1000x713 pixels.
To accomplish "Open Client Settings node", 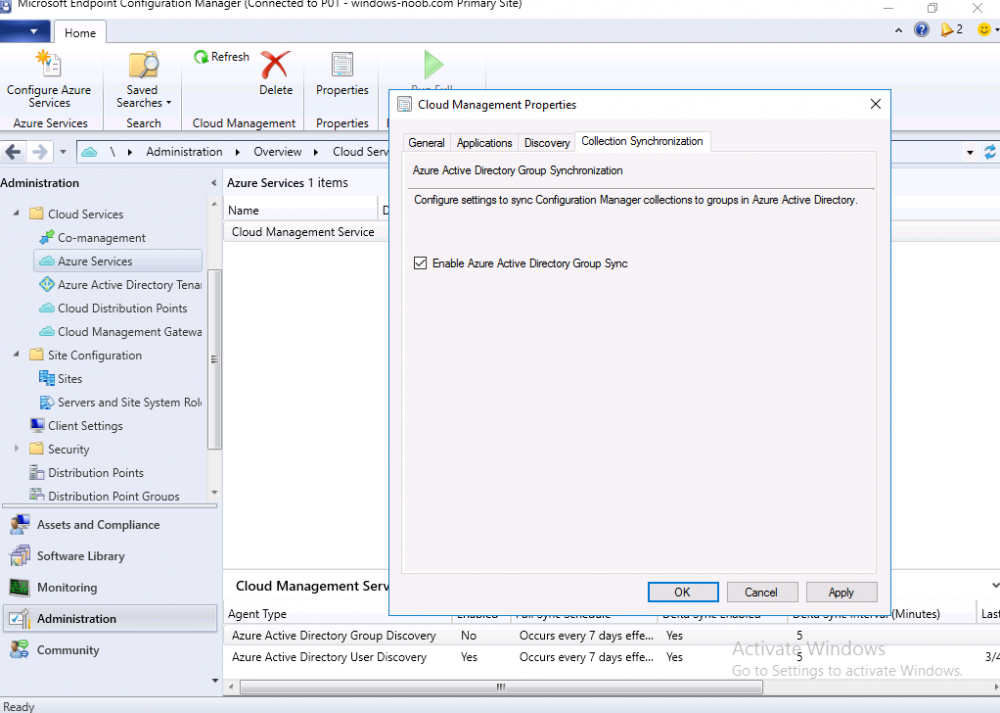I will tap(76, 425).
